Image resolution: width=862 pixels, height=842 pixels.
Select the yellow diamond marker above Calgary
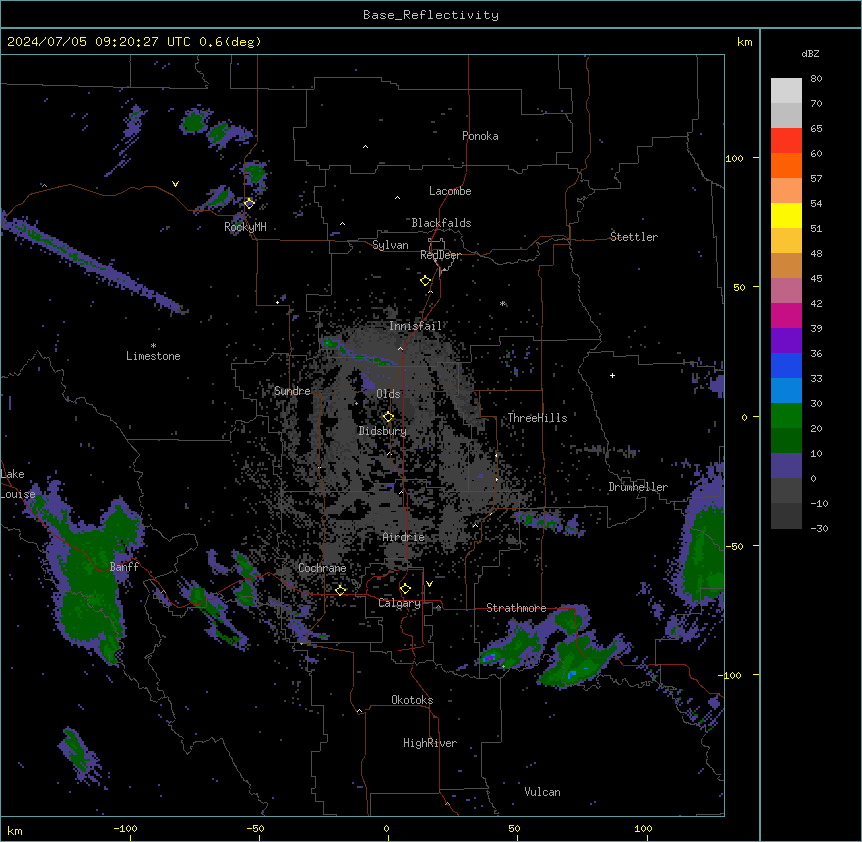tap(405, 589)
